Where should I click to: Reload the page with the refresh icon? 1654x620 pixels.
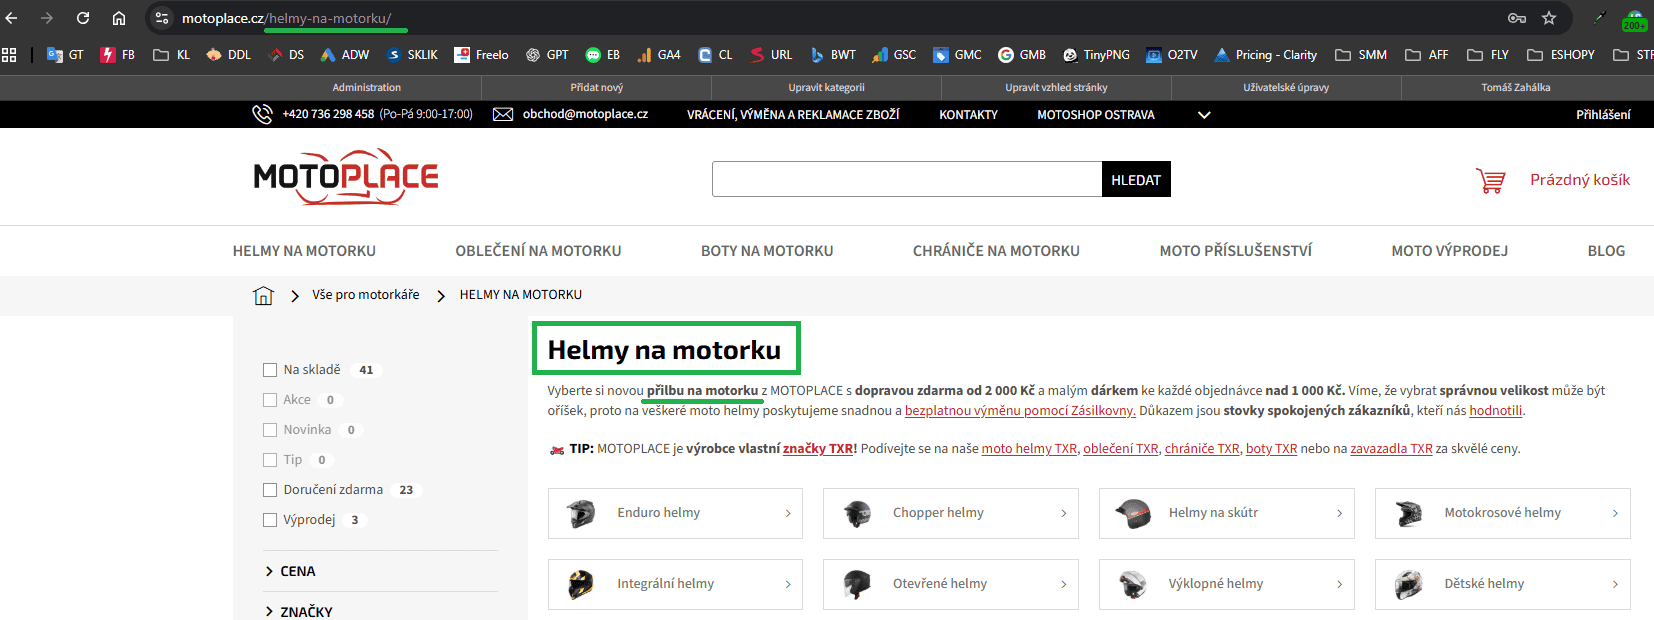[x=83, y=18]
